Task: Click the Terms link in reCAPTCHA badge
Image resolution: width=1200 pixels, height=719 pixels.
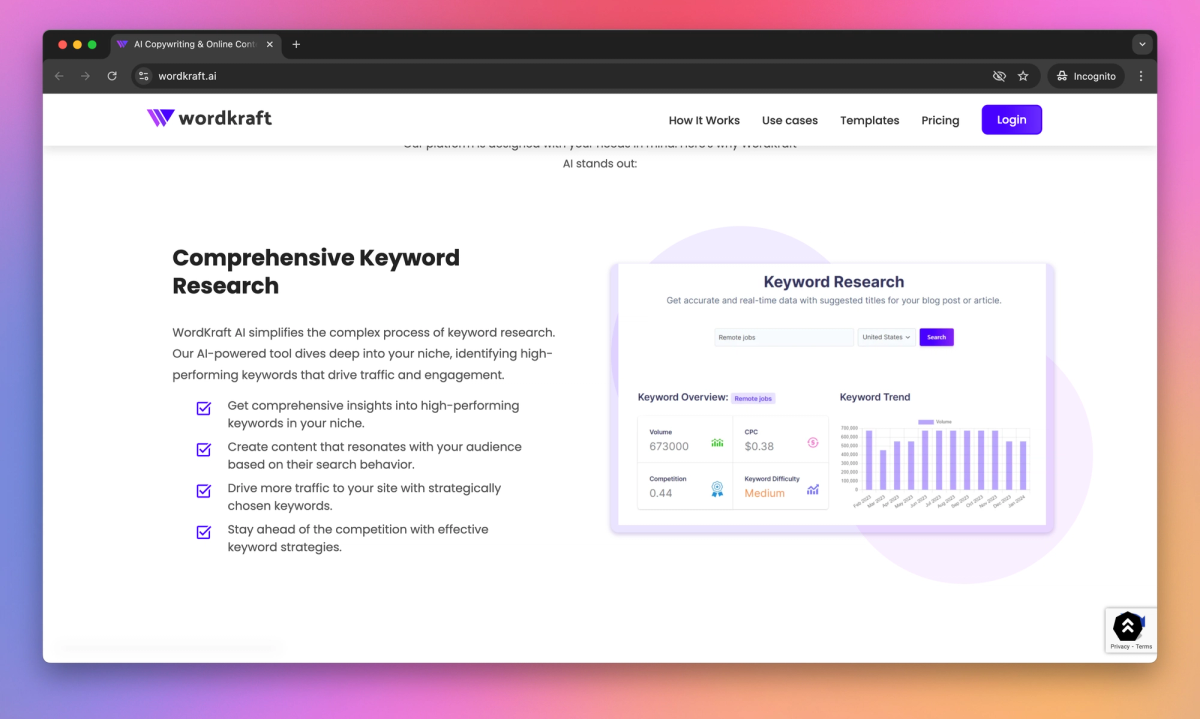Action: tap(1144, 646)
